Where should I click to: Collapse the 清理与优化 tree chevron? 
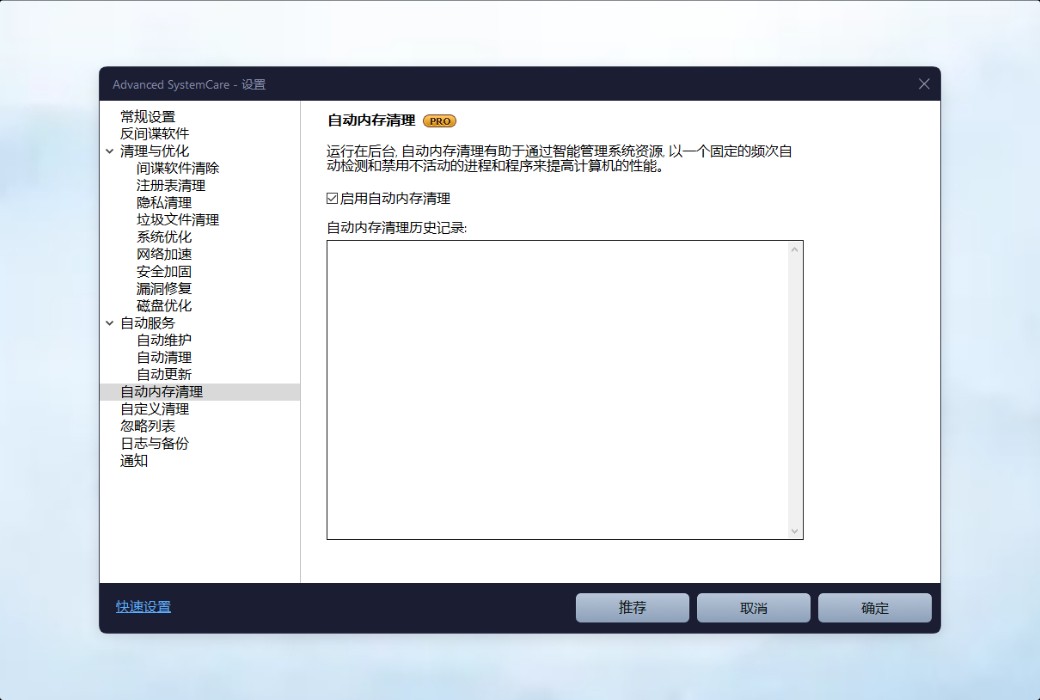point(109,151)
